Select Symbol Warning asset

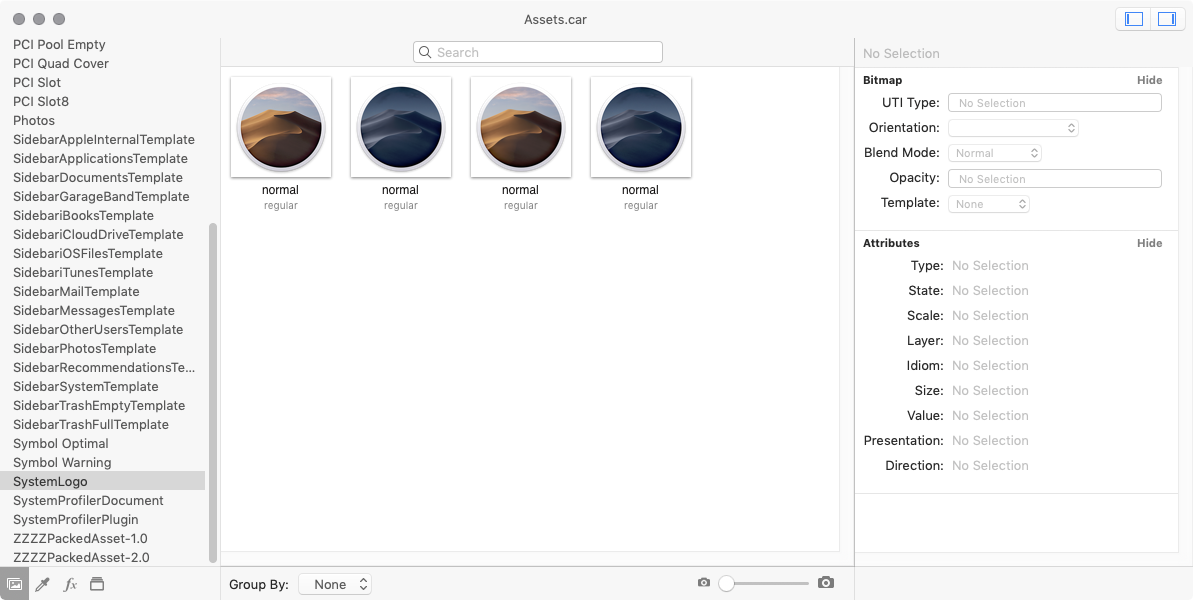point(62,462)
